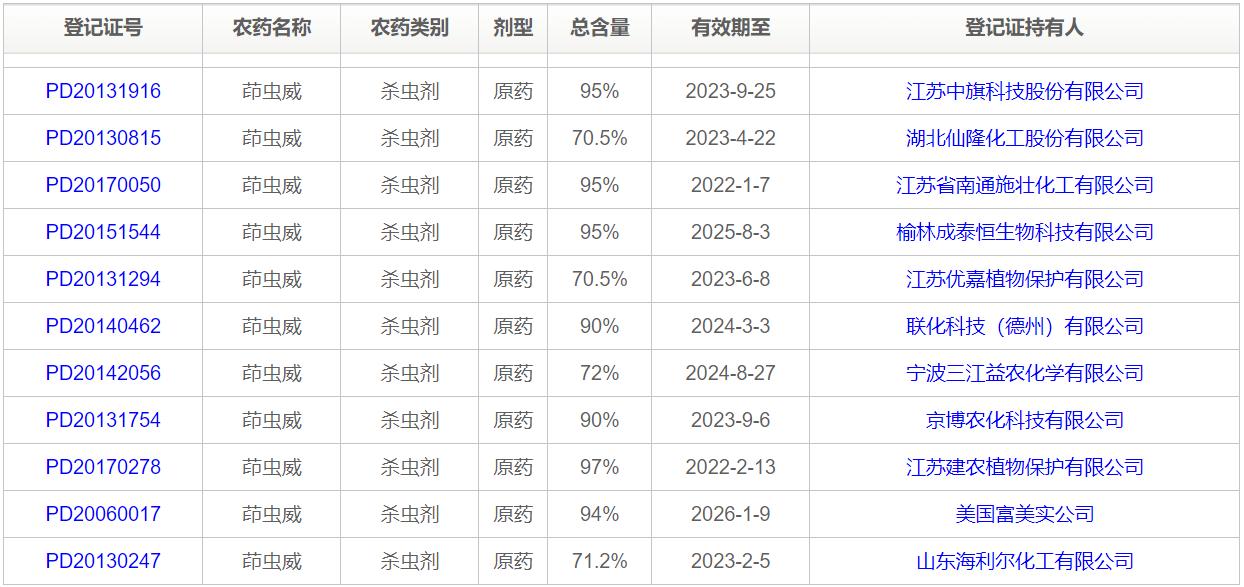Open registration PD20131754 link
Screen dimensions: 1244x587
pyautogui.click(x=103, y=420)
